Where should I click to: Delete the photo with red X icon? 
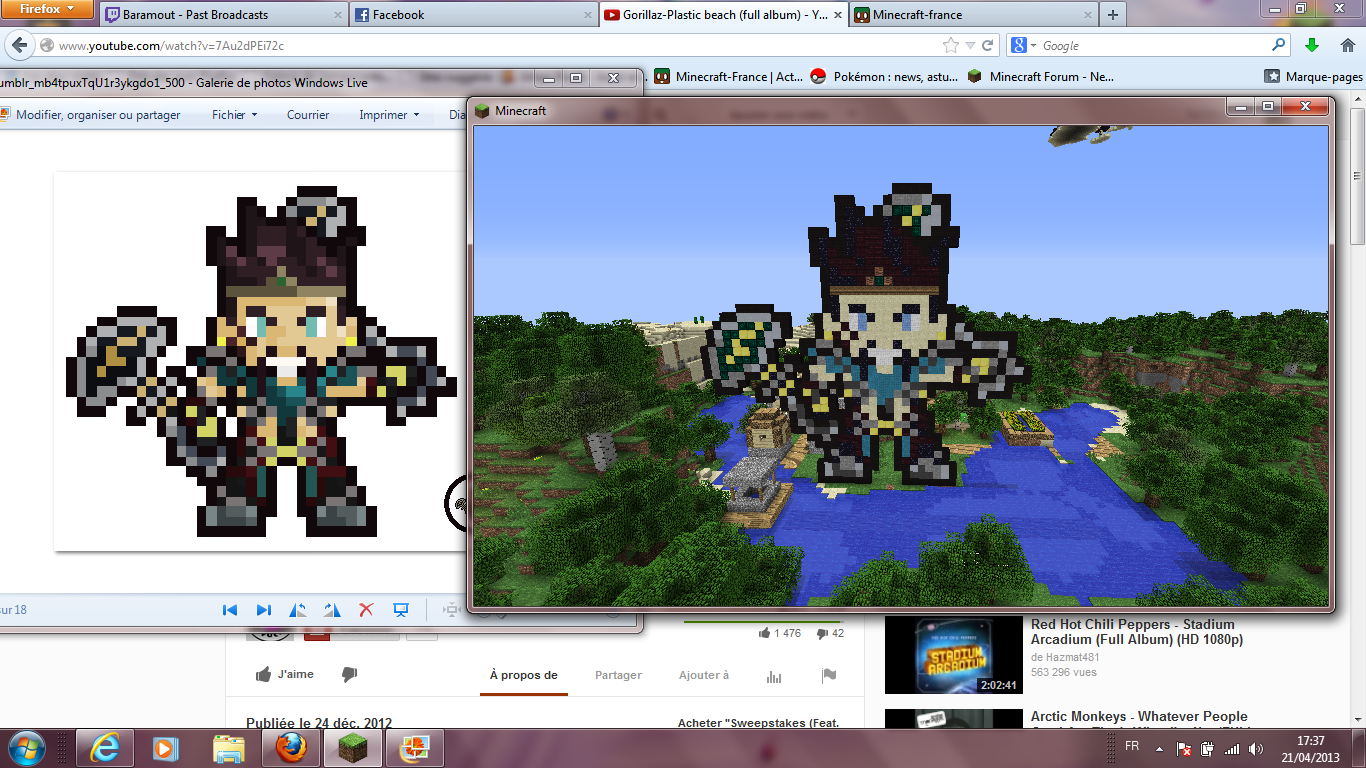366,610
